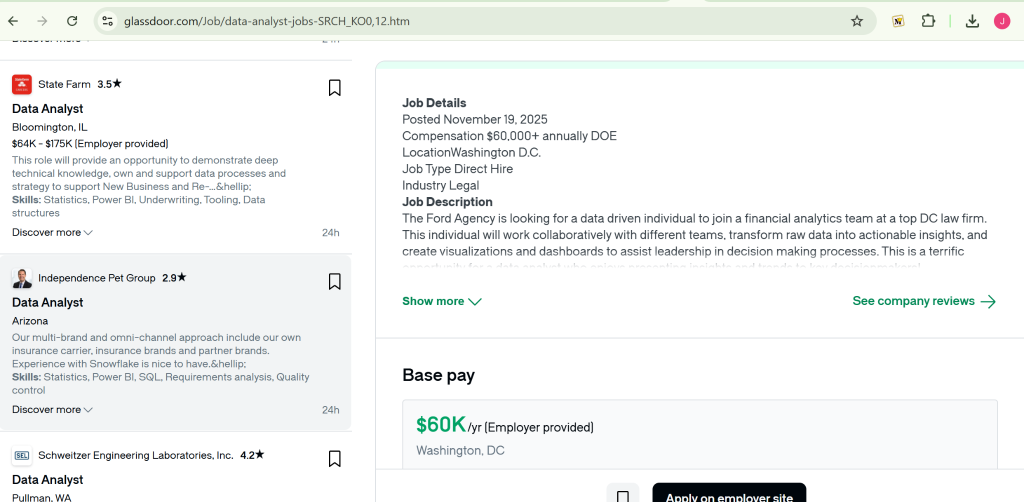
Task: Click Independence Pet Group 2.9 star rating
Action: point(174,278)
